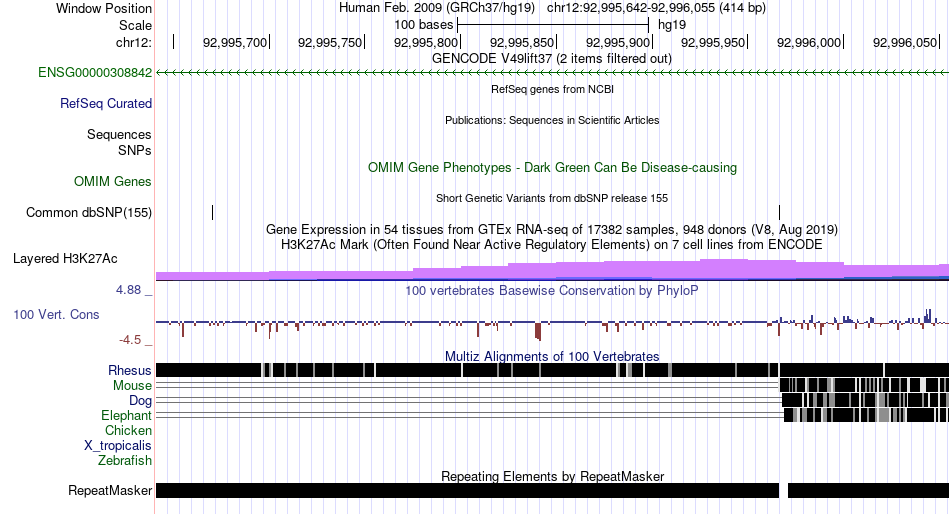Click the 92,995,800 ruler position
This screenshot has width=950, height=514.
pyautogui.click(x=426, y=42)
